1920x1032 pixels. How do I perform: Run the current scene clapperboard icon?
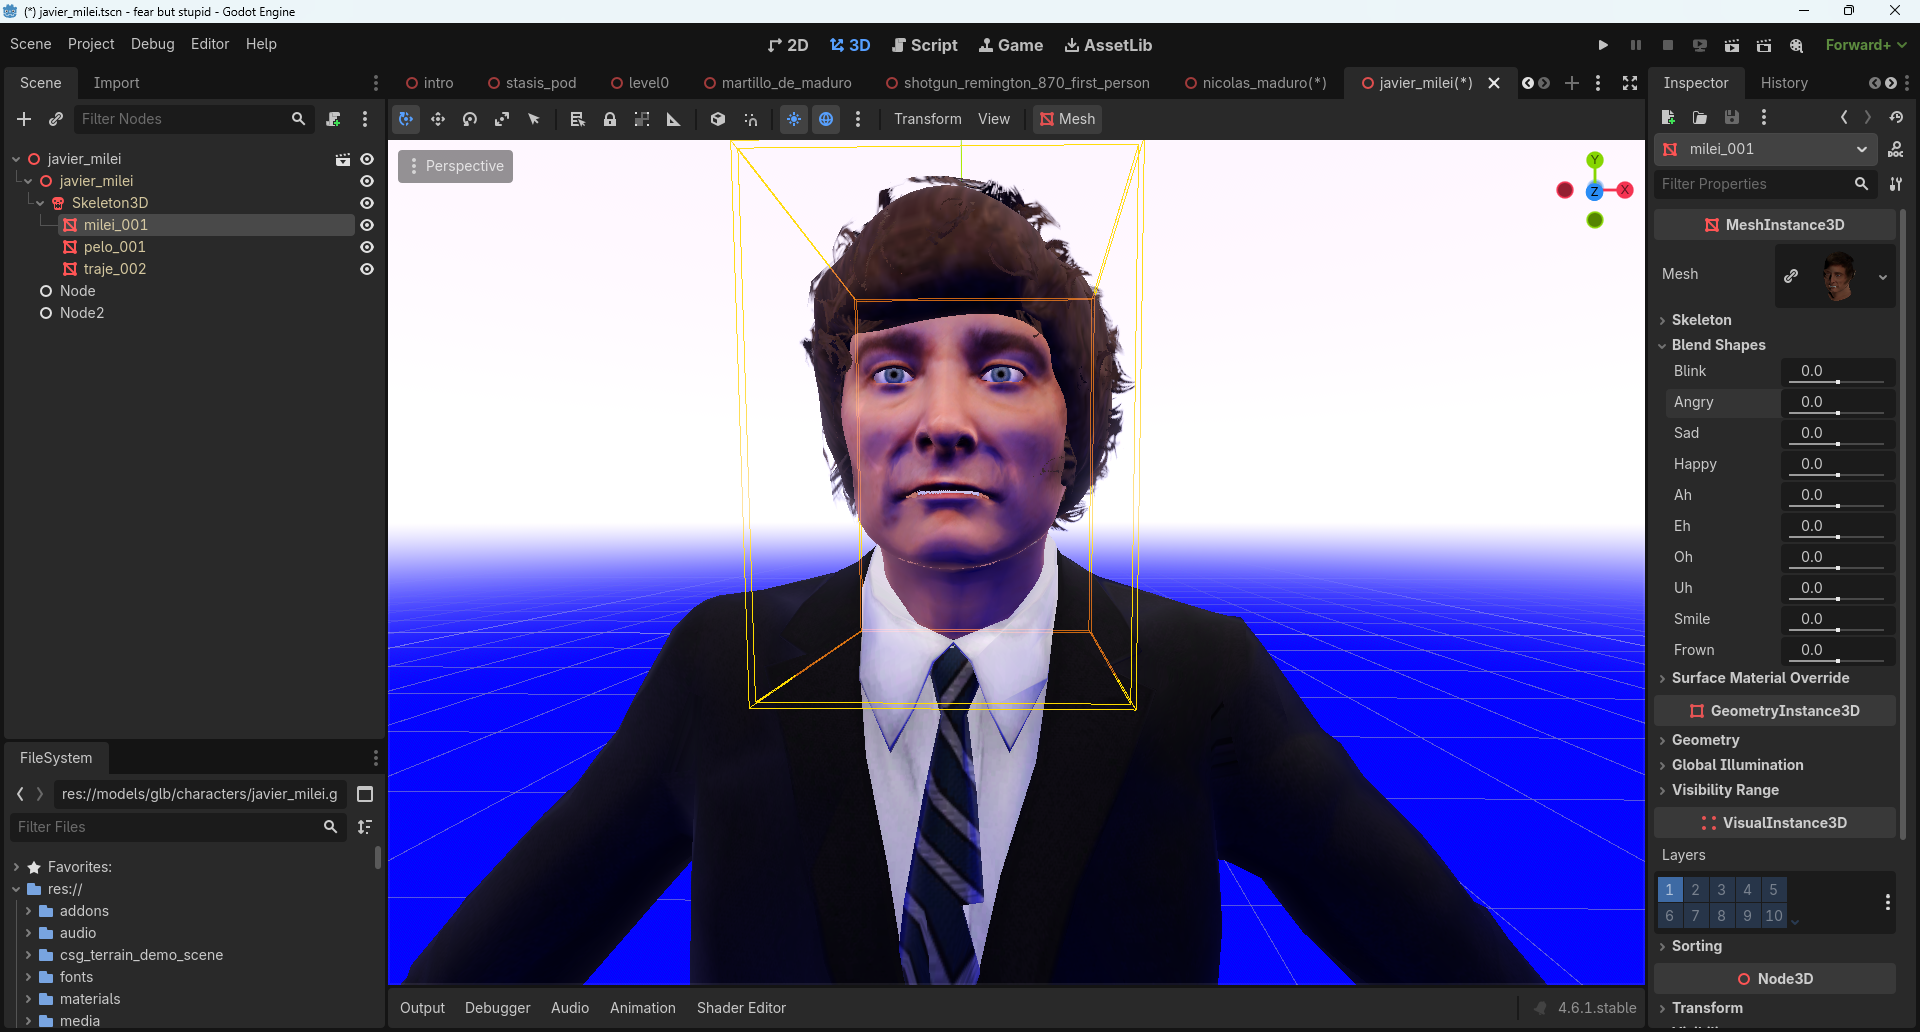tap(1732, 45)
